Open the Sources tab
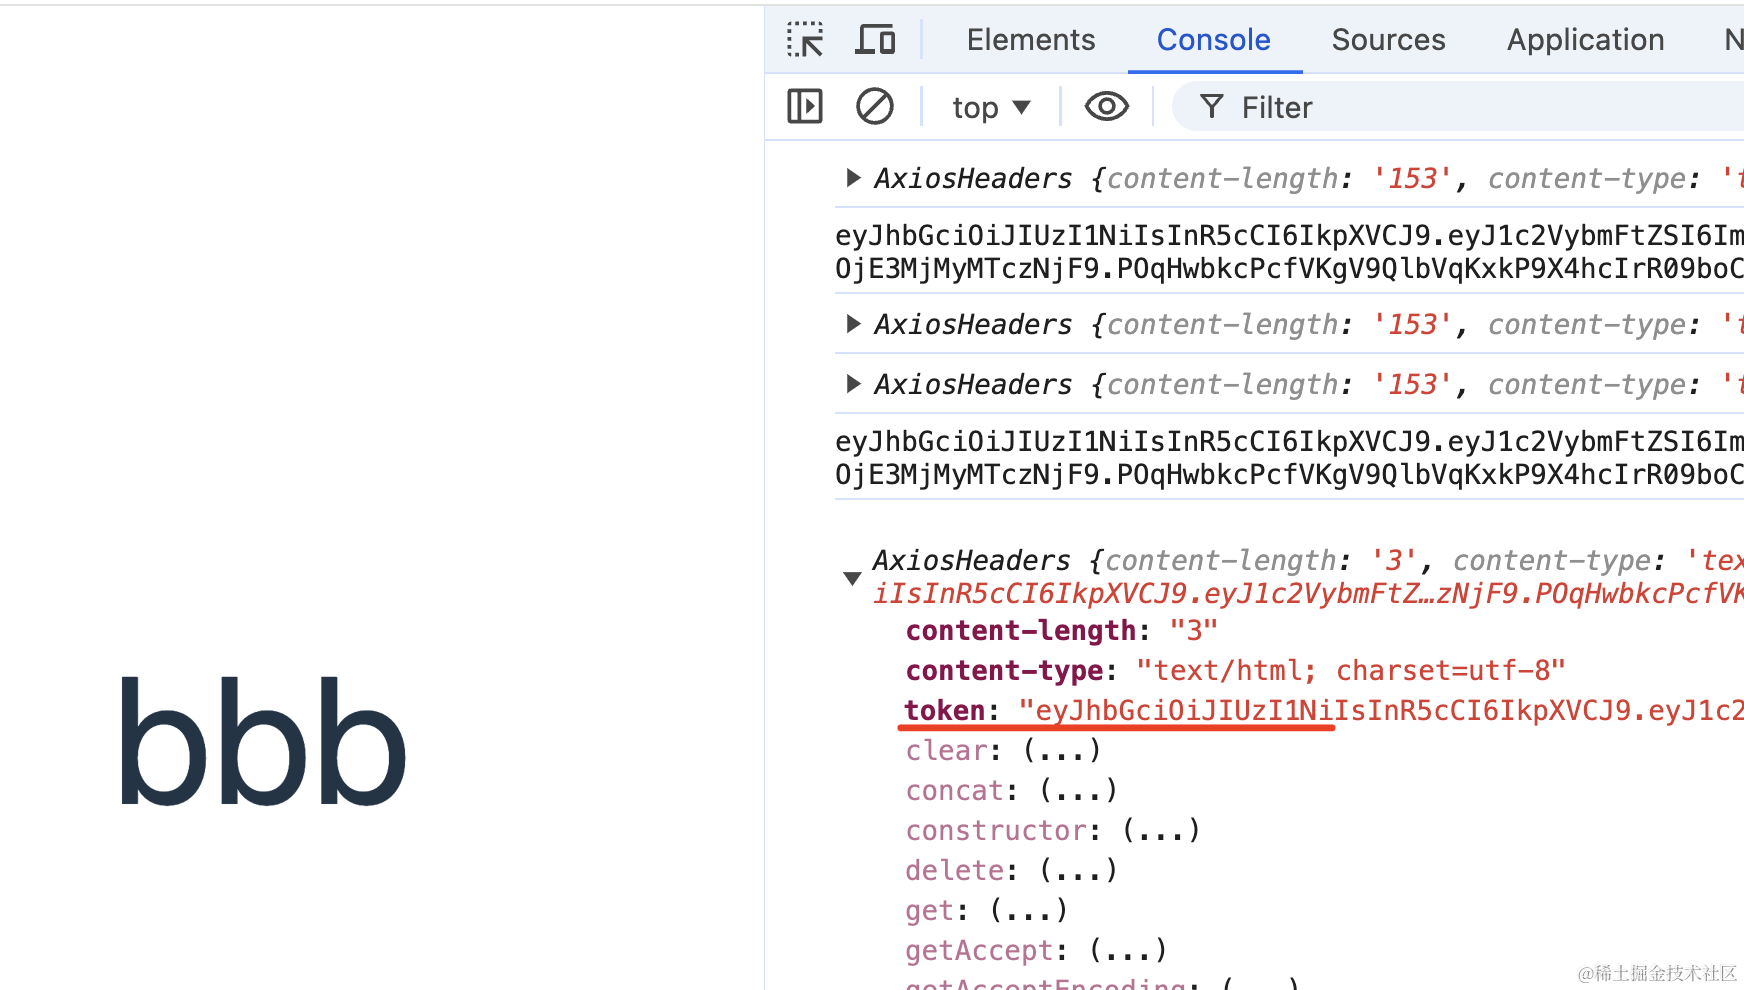This screenshot has height=990, width=1744. pyautogui.click(x=1388, y=40)
